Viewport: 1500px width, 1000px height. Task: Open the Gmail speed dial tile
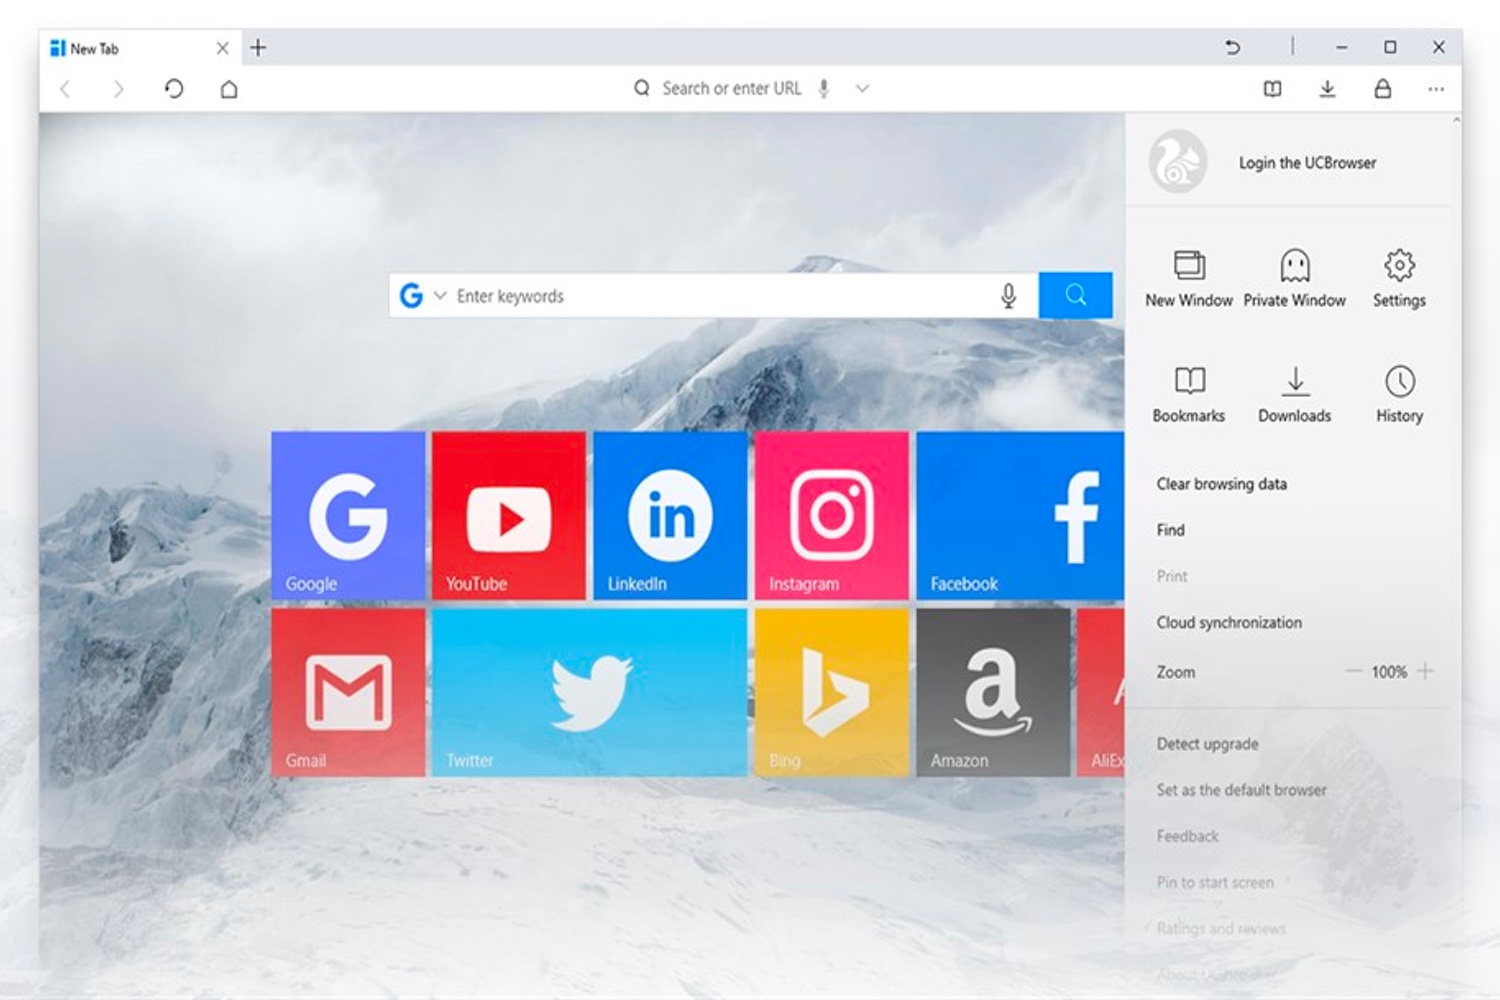[348, 693]
